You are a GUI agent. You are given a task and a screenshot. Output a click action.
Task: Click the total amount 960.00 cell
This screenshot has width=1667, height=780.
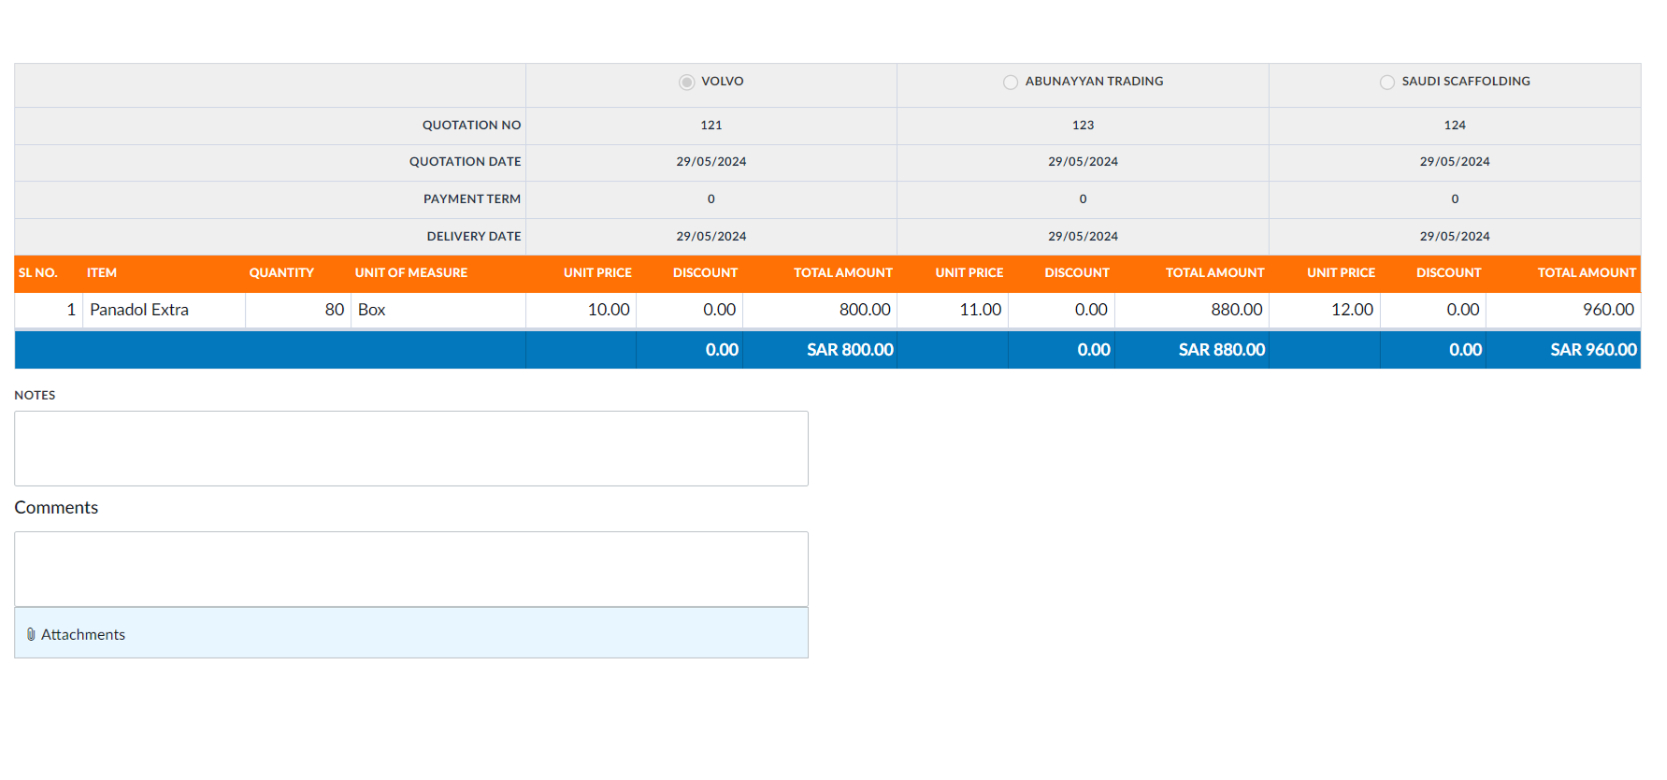(x=1564, y=310)
